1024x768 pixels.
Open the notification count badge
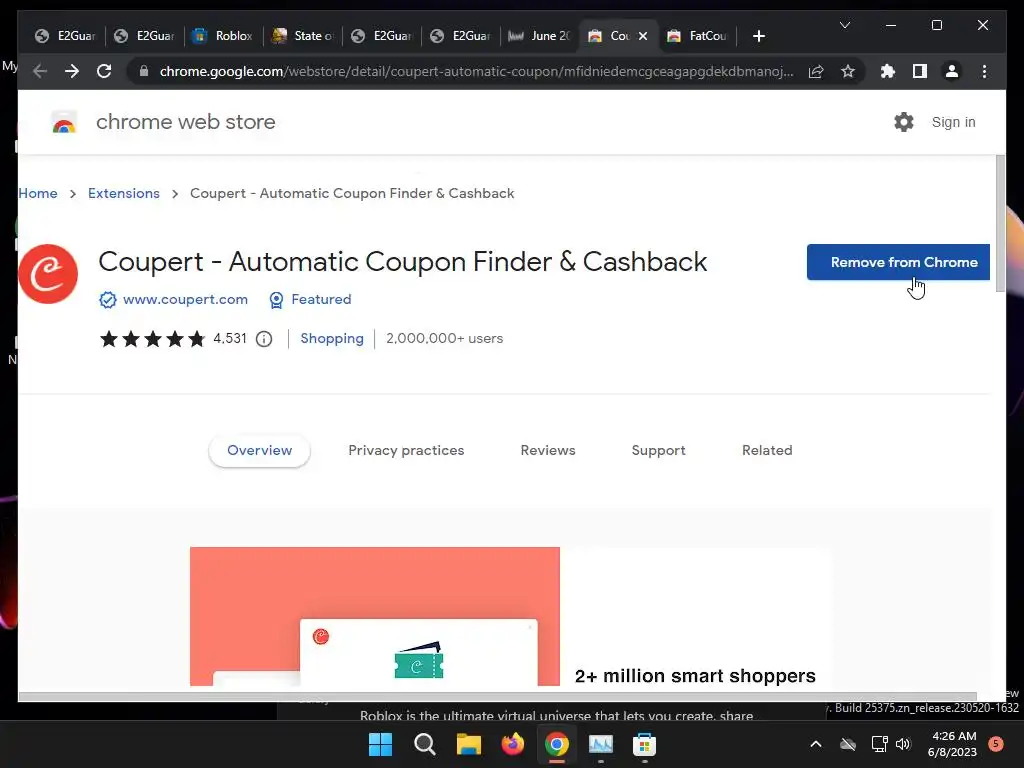pyautogui.click(x=996, y=744)
